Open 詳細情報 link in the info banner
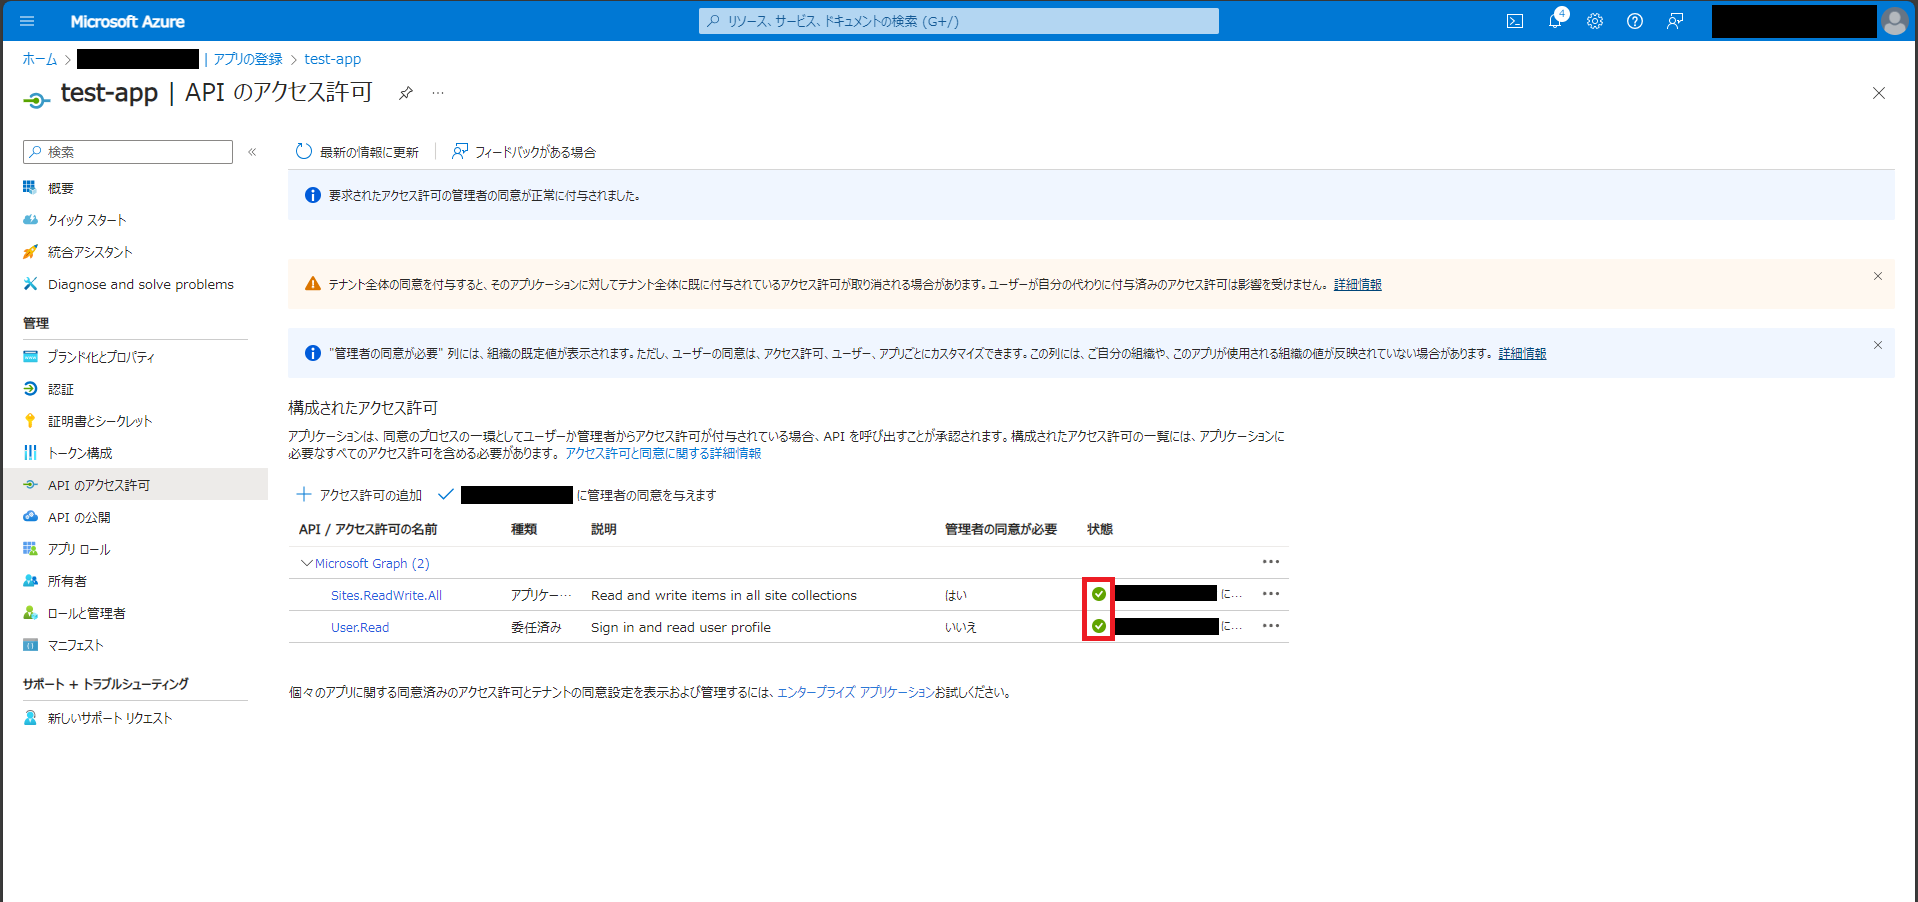The width and height of the screenshot is (1918, 902). 1522,354
